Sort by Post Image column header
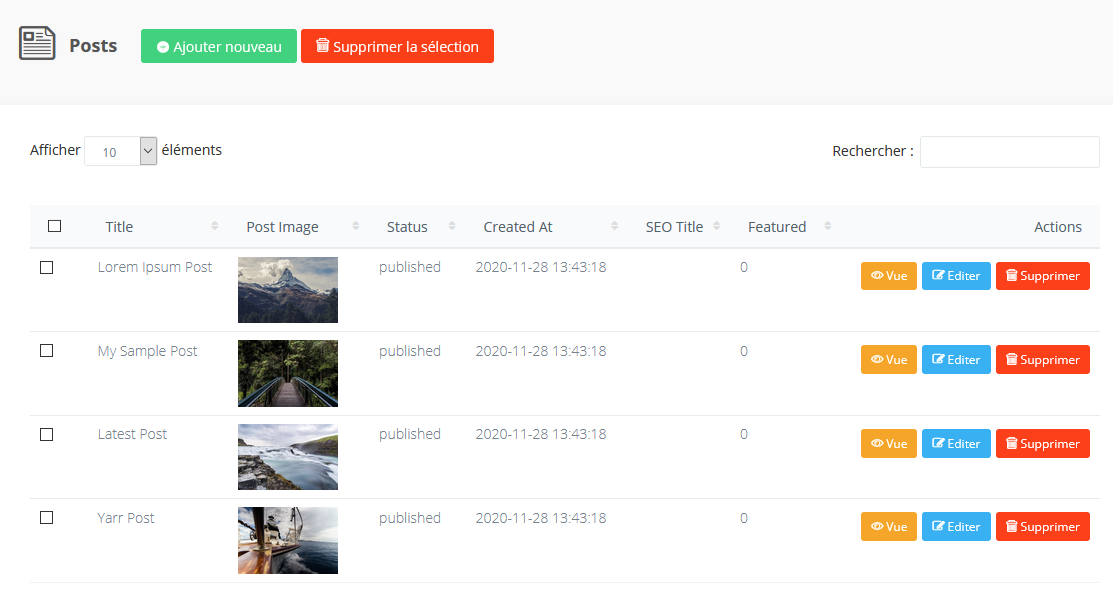 click(x=283, y=227)
